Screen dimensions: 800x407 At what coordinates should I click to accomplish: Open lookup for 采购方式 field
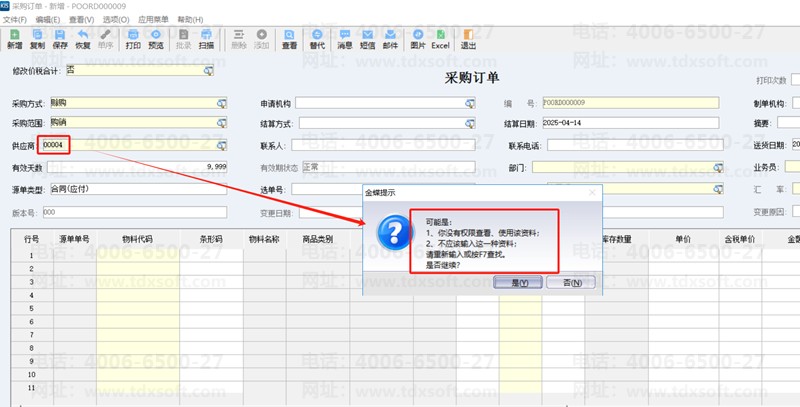pyautogui.click(x=221, y=103)
